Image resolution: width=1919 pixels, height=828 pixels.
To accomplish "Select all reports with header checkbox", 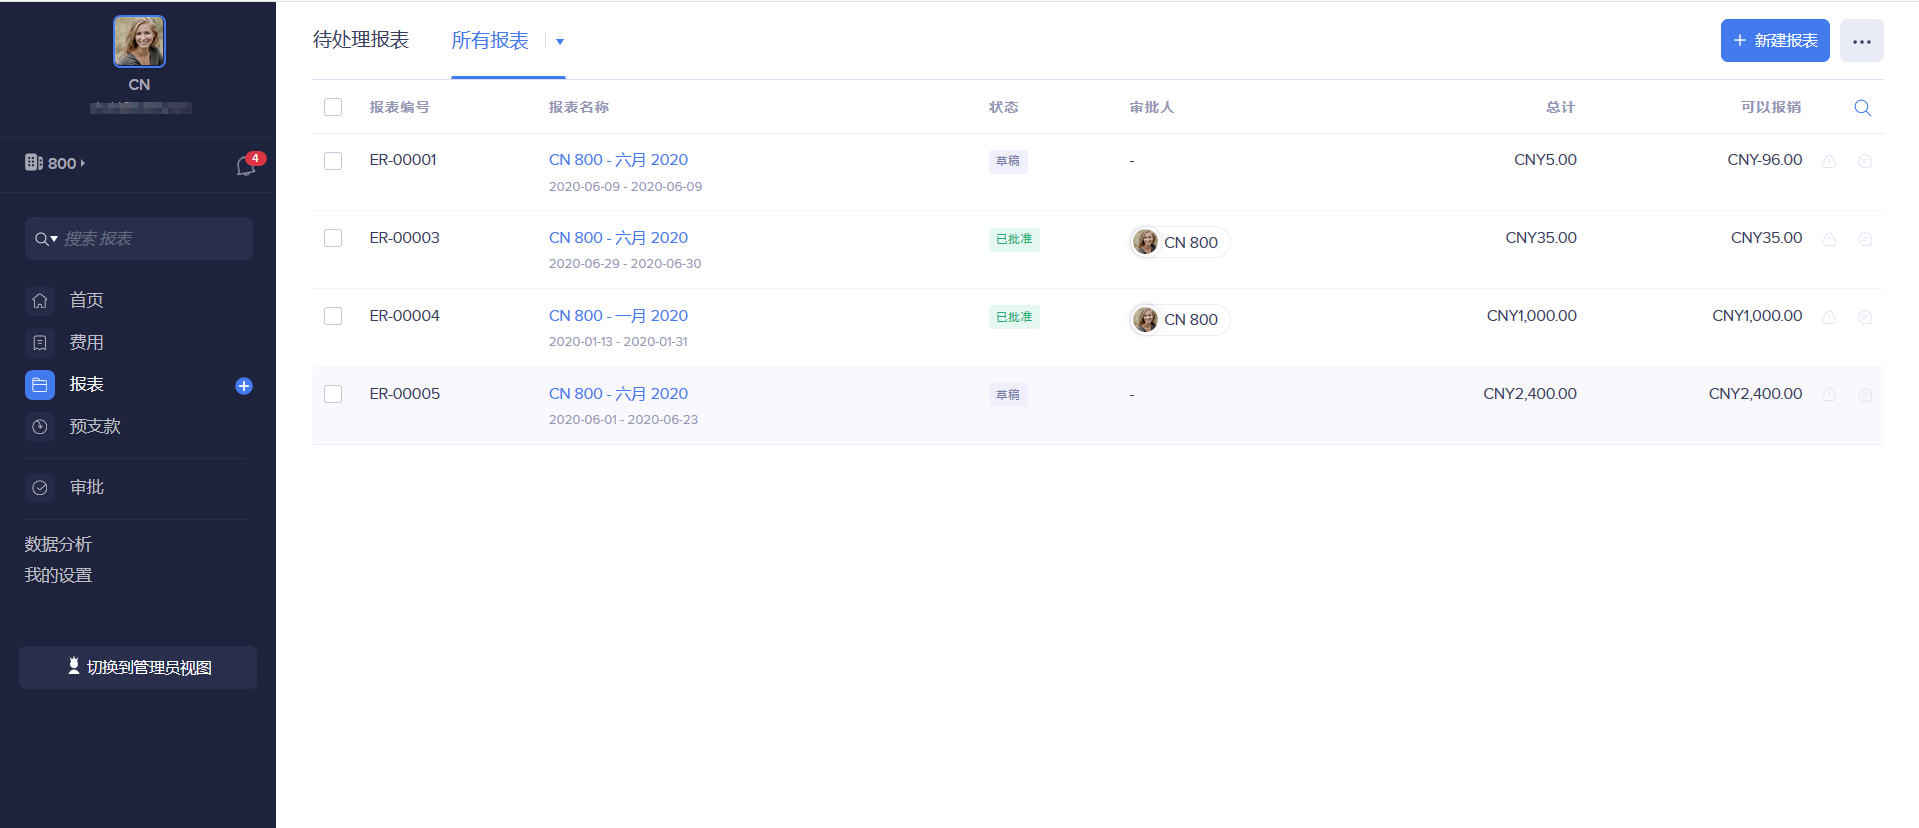I will click(333, 107).
